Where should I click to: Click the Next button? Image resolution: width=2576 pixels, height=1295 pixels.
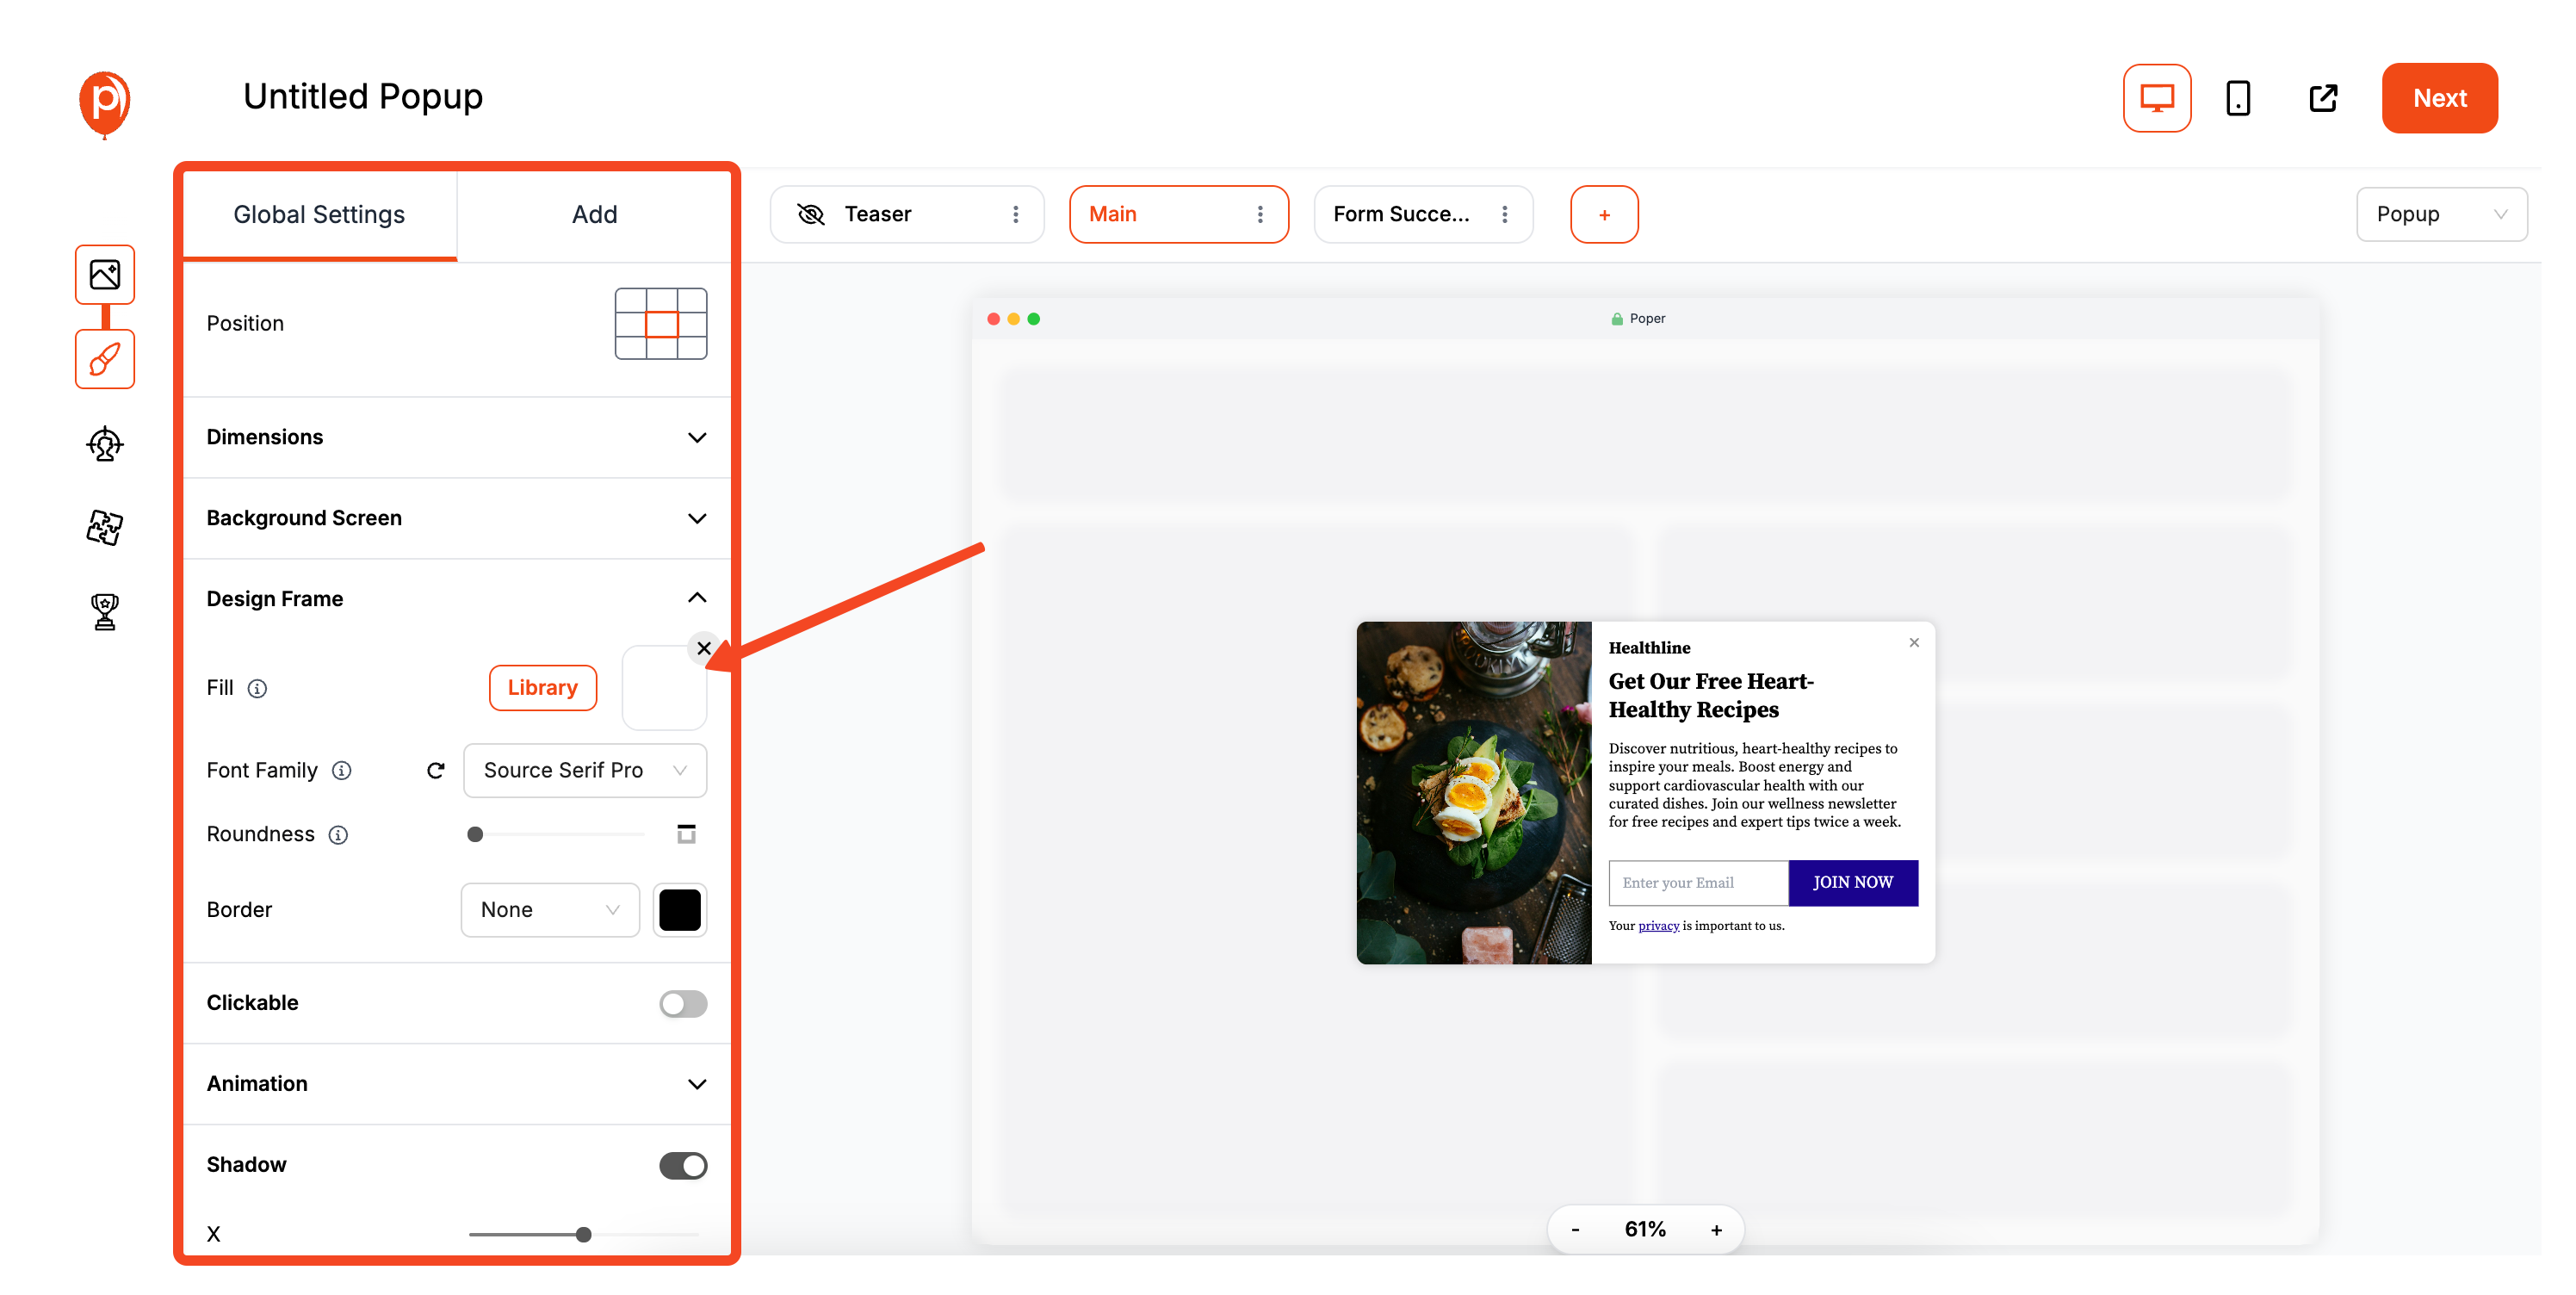pos(2439,98)
